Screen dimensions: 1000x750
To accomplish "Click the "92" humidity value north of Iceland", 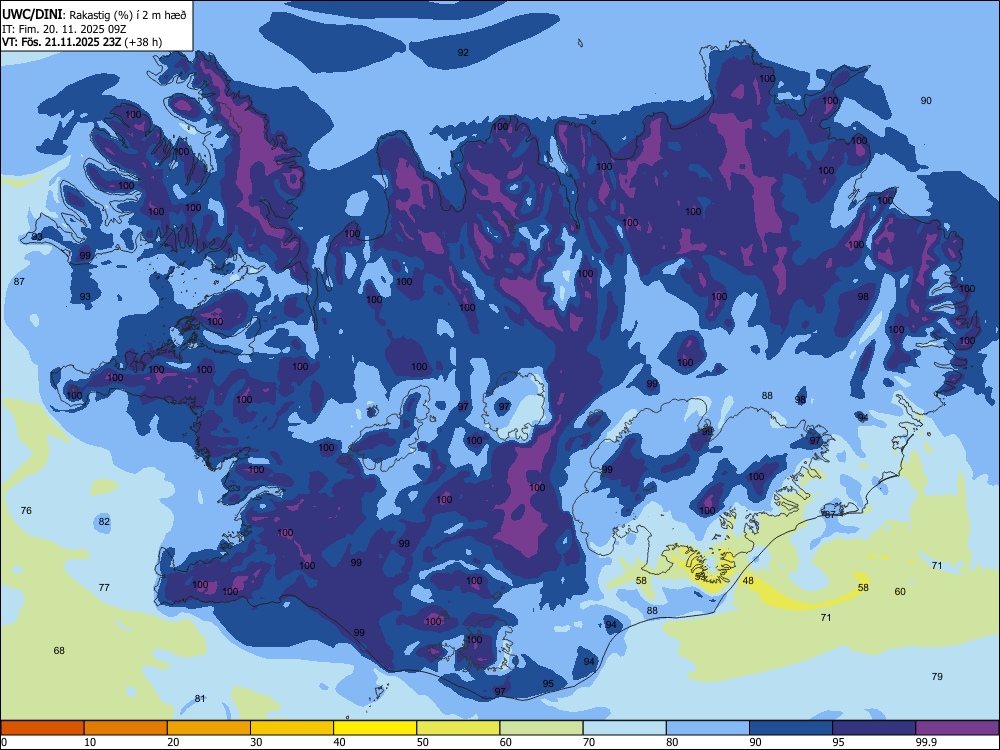I will tap(463, 52).
